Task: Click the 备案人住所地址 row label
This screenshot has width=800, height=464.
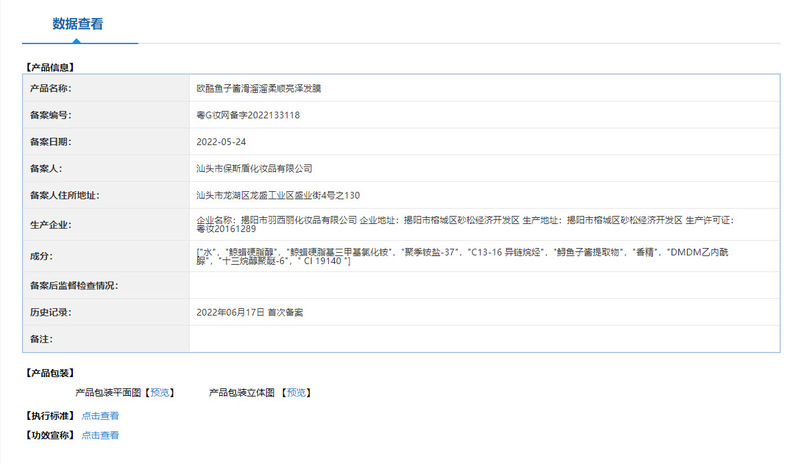Action: click(64, 196)
